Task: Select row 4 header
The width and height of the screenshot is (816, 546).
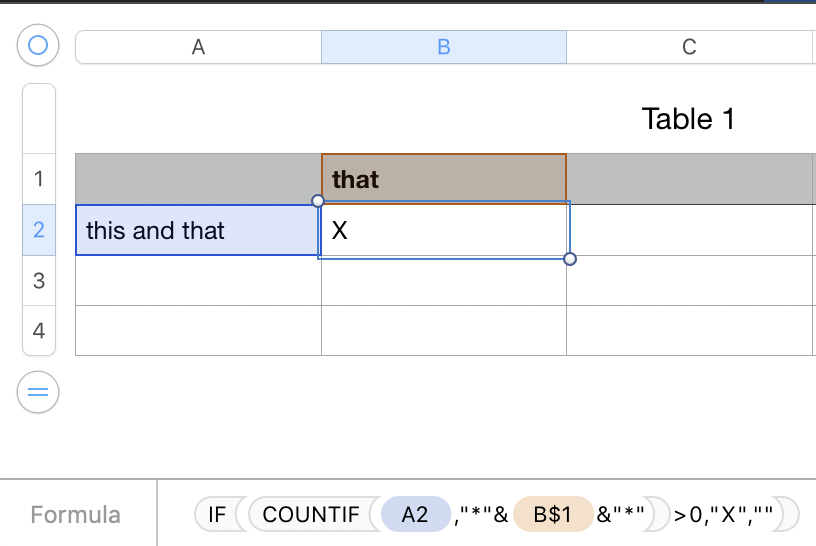Action: click(x=39, y=331)
